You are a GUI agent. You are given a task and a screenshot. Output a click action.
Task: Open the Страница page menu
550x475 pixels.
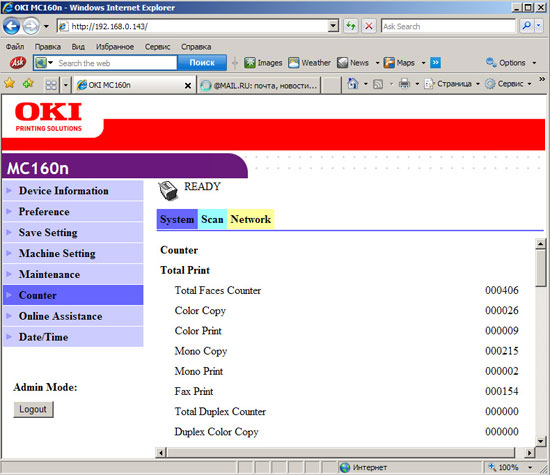(451, 84)
